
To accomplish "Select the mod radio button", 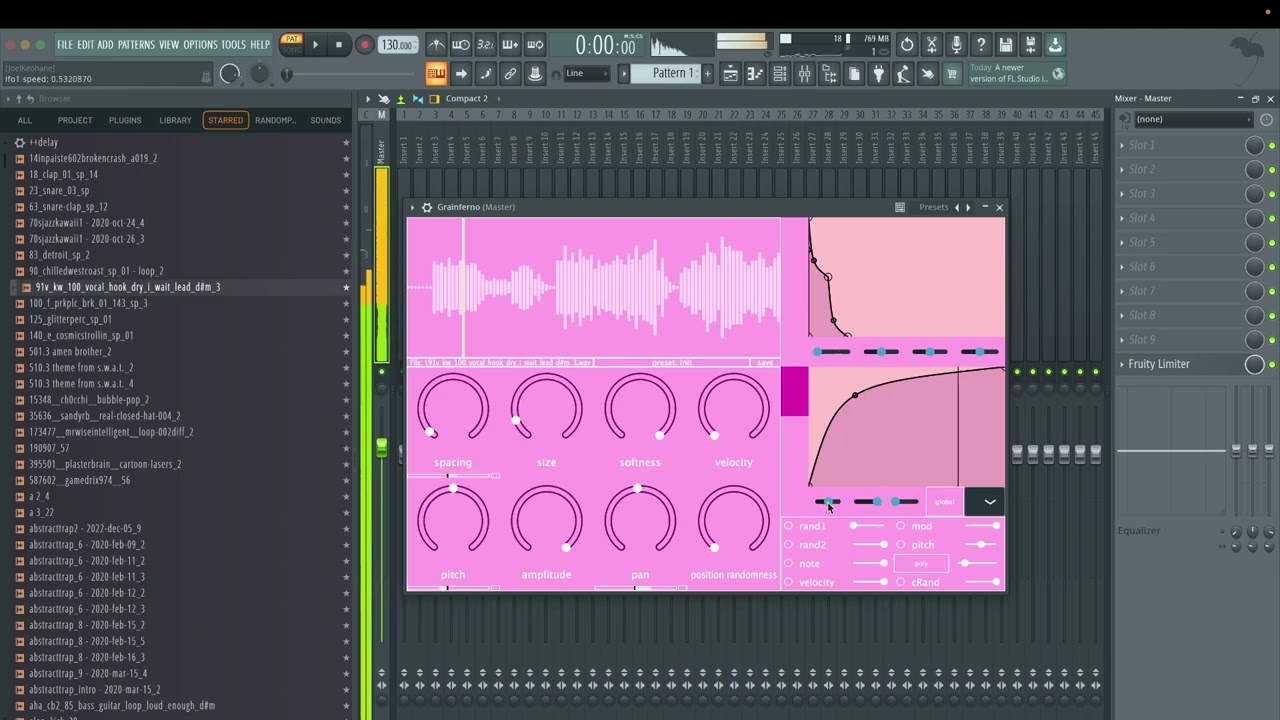I will tap(900, 526).
